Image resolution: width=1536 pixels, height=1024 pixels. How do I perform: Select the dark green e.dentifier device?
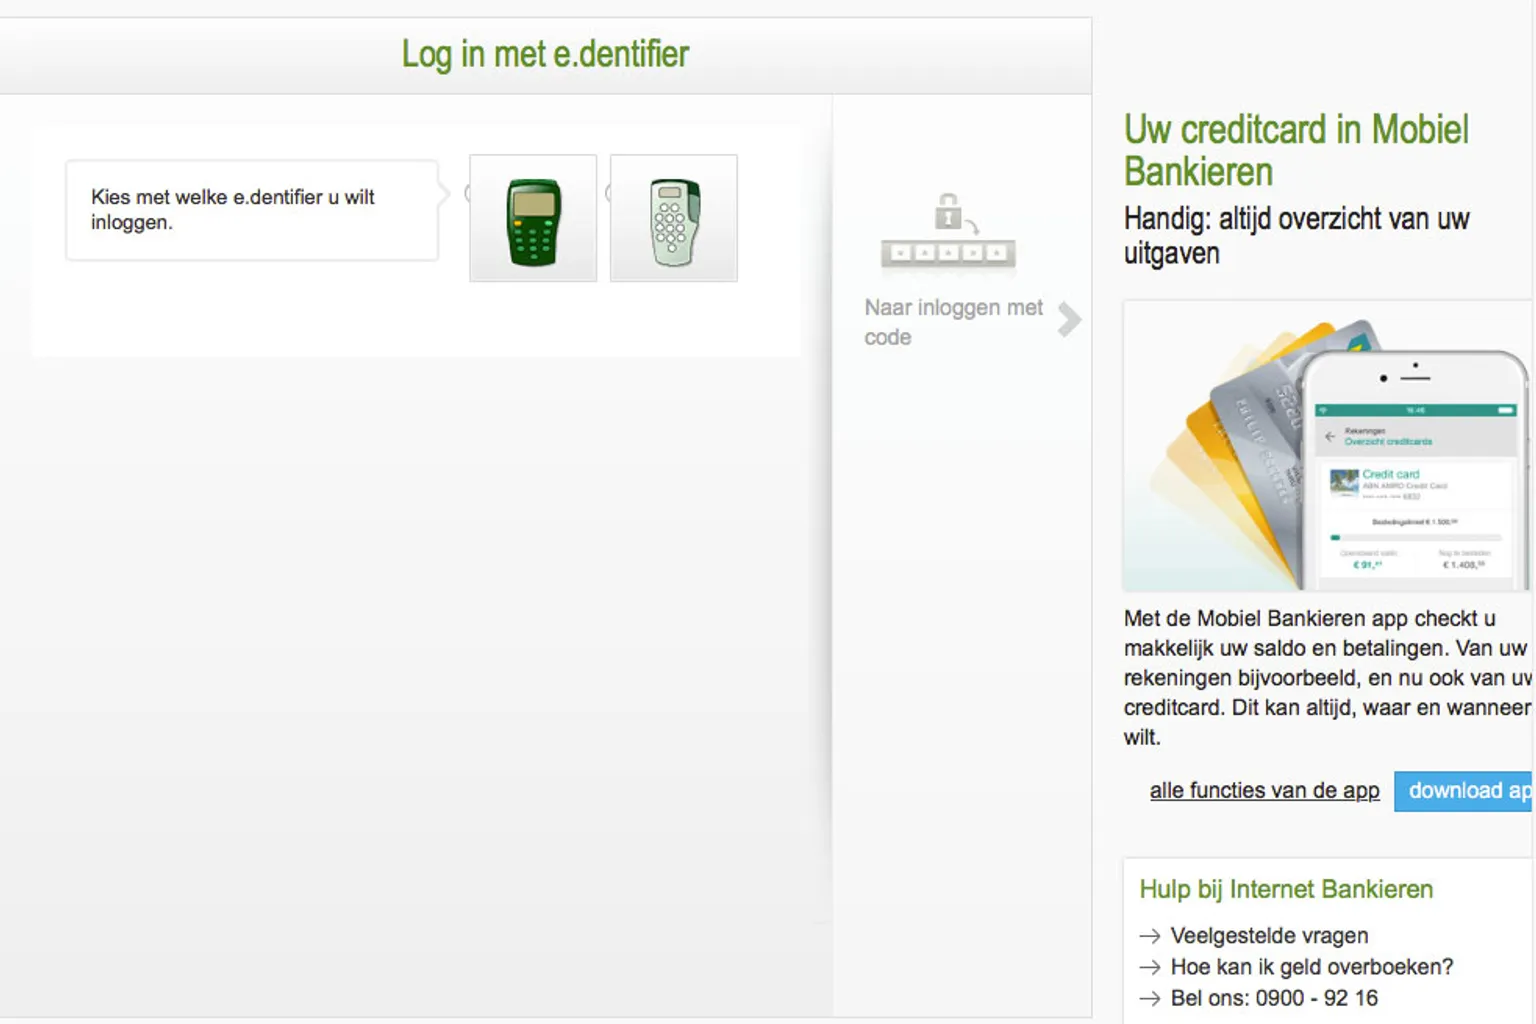pyautogui.click(x=533, y=219)
